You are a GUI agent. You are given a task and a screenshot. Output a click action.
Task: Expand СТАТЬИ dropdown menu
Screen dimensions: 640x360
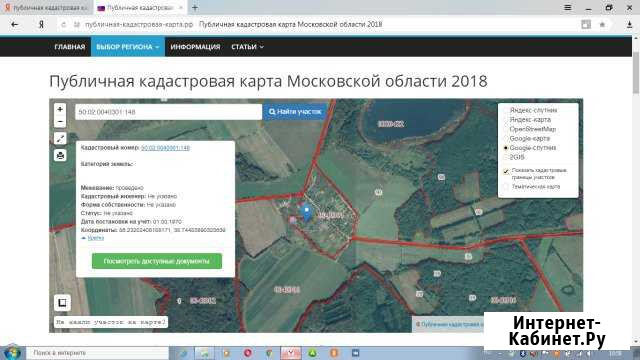pyautogui.click(x=247, y=47)
